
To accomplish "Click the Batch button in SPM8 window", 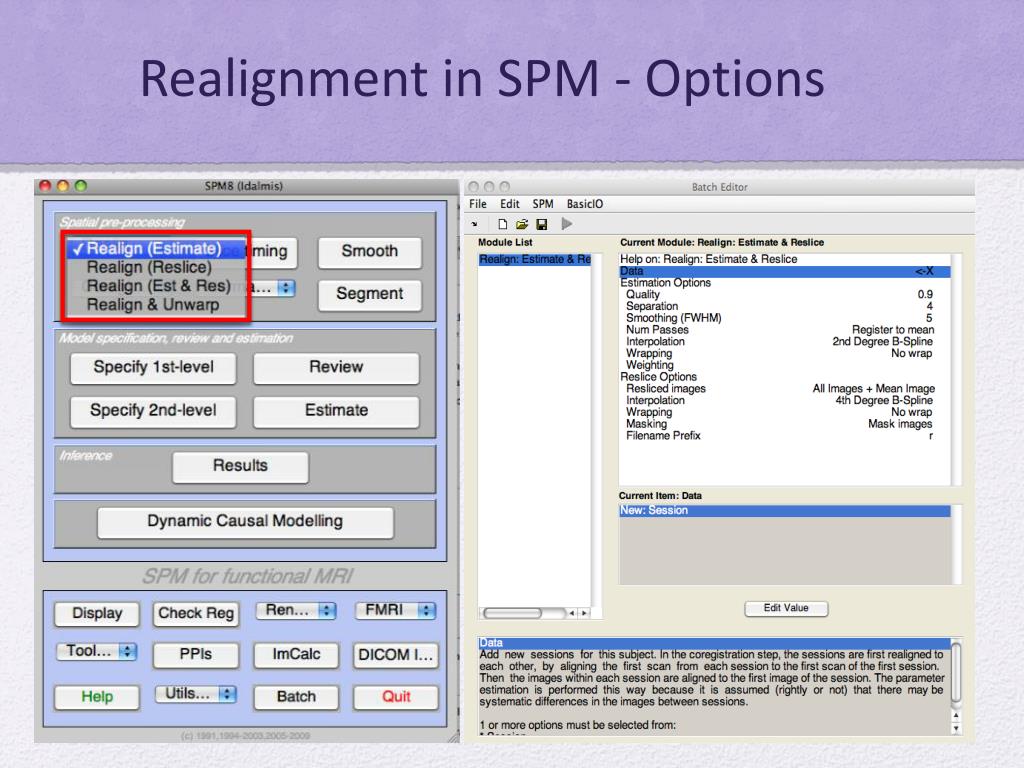I will click(296, 697).
